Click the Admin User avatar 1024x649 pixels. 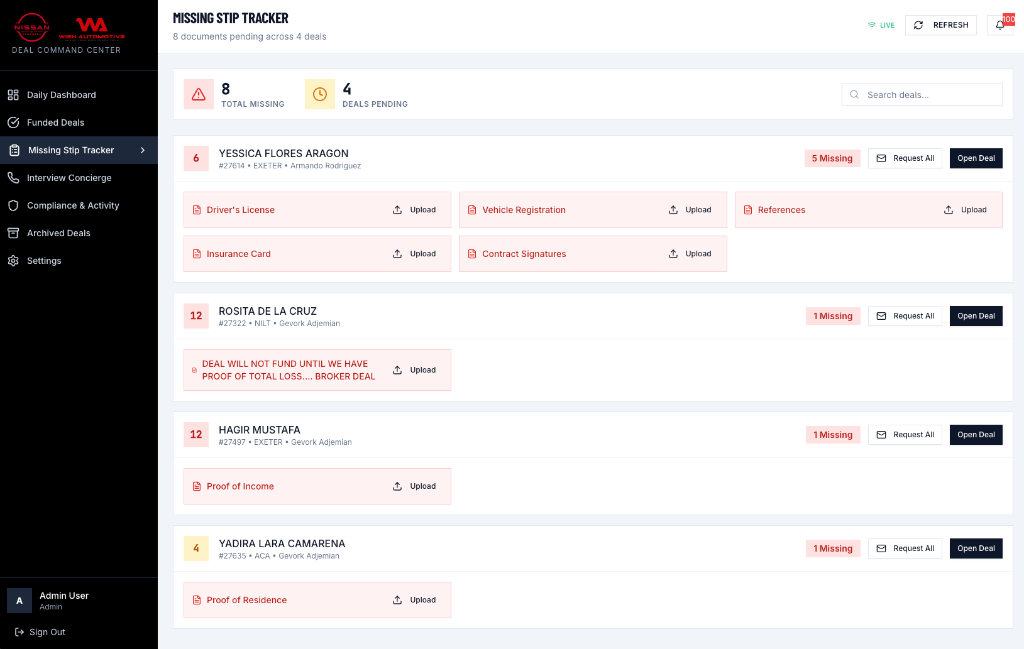[x=20, y=601]
